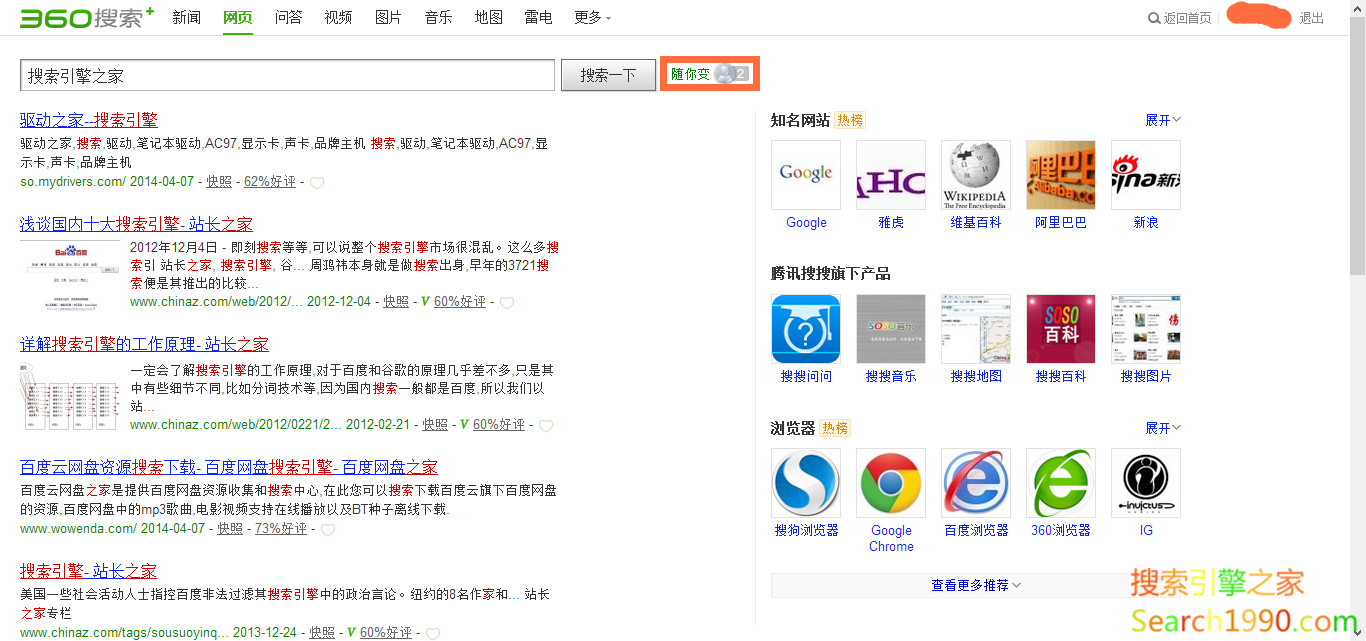Click the 搜搜问问 text label

pyautogui.click(x=806, y=376)
